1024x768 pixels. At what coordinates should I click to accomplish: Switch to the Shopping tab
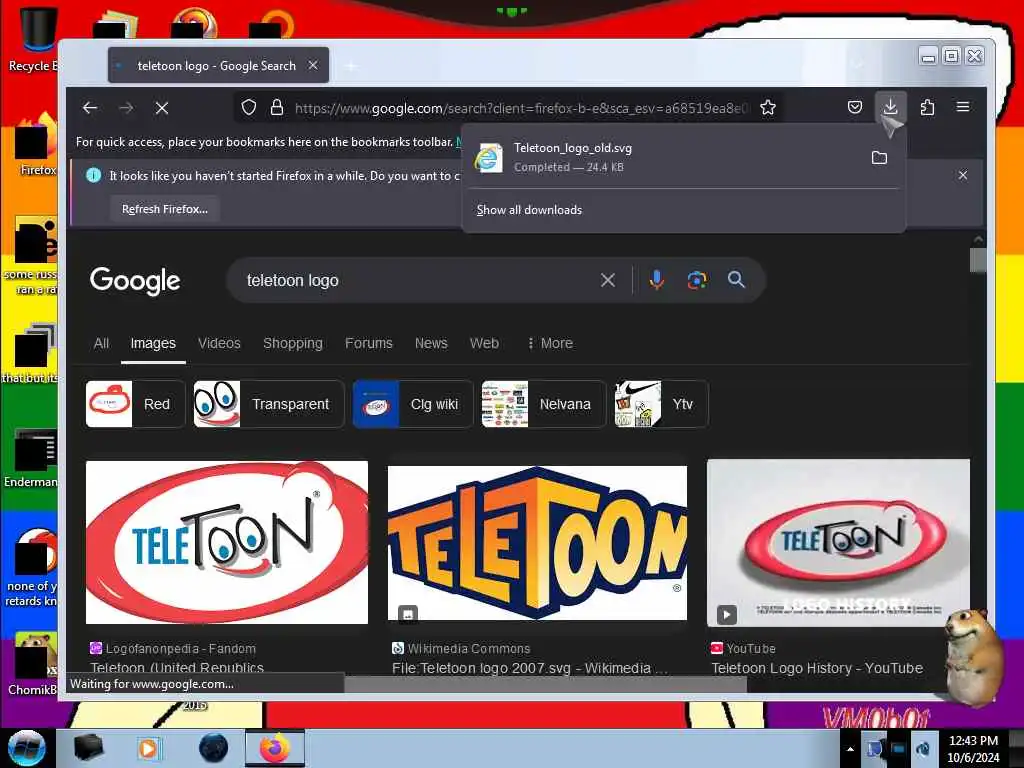(293, 344)
